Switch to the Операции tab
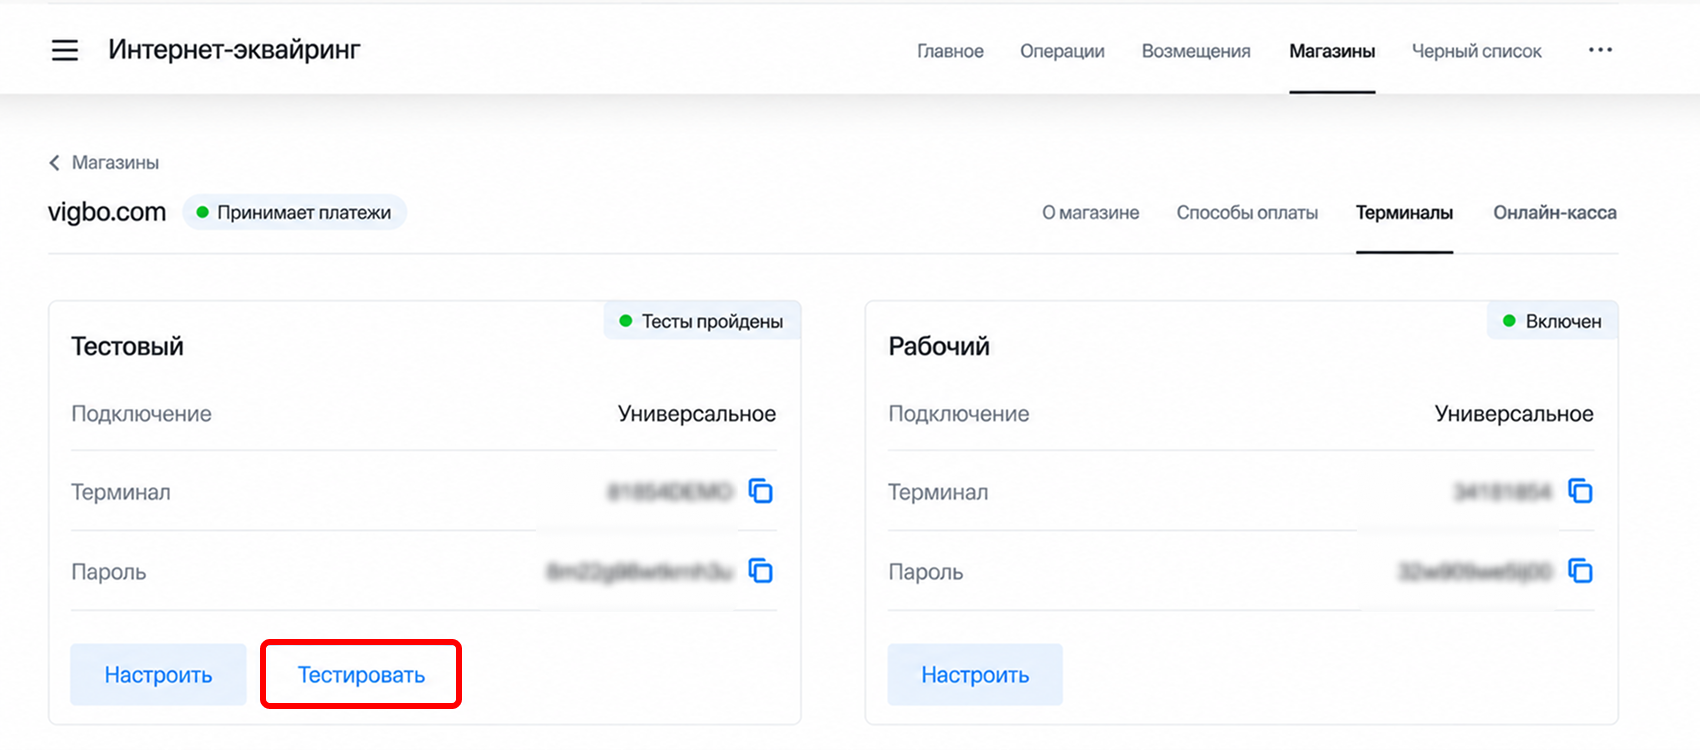The height and width of the screenshot is (750, 1700). point(1062,51)
